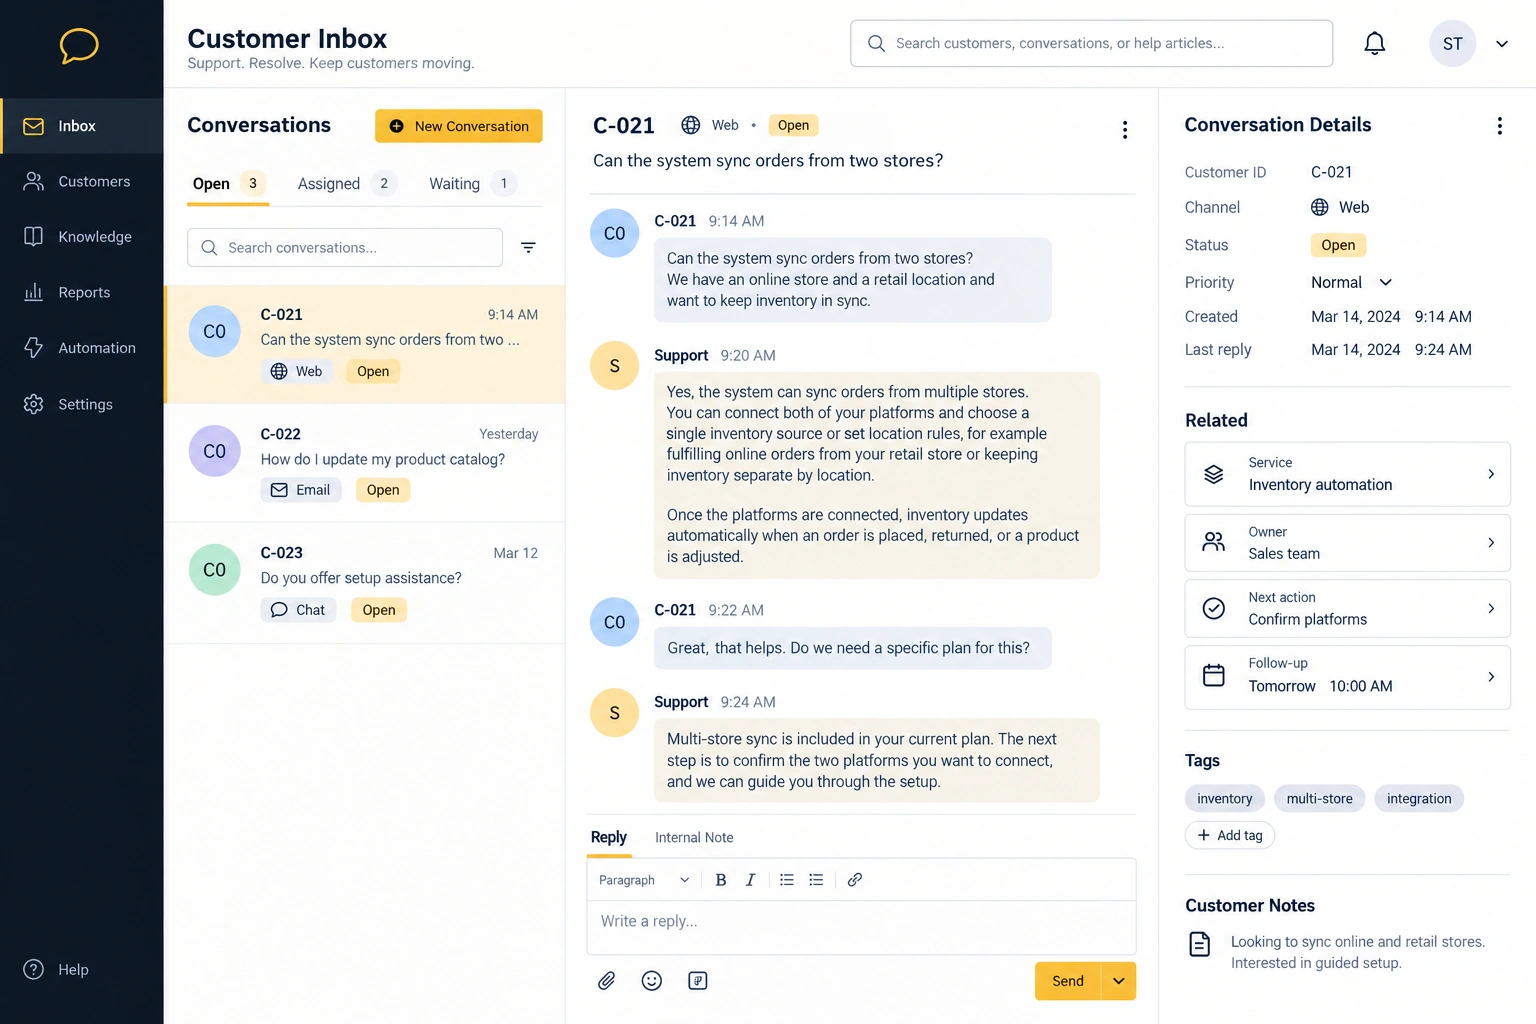The image size is (1536, 1024).
Task: Expand the user account menu chevron
Action: pos(1502,44)
